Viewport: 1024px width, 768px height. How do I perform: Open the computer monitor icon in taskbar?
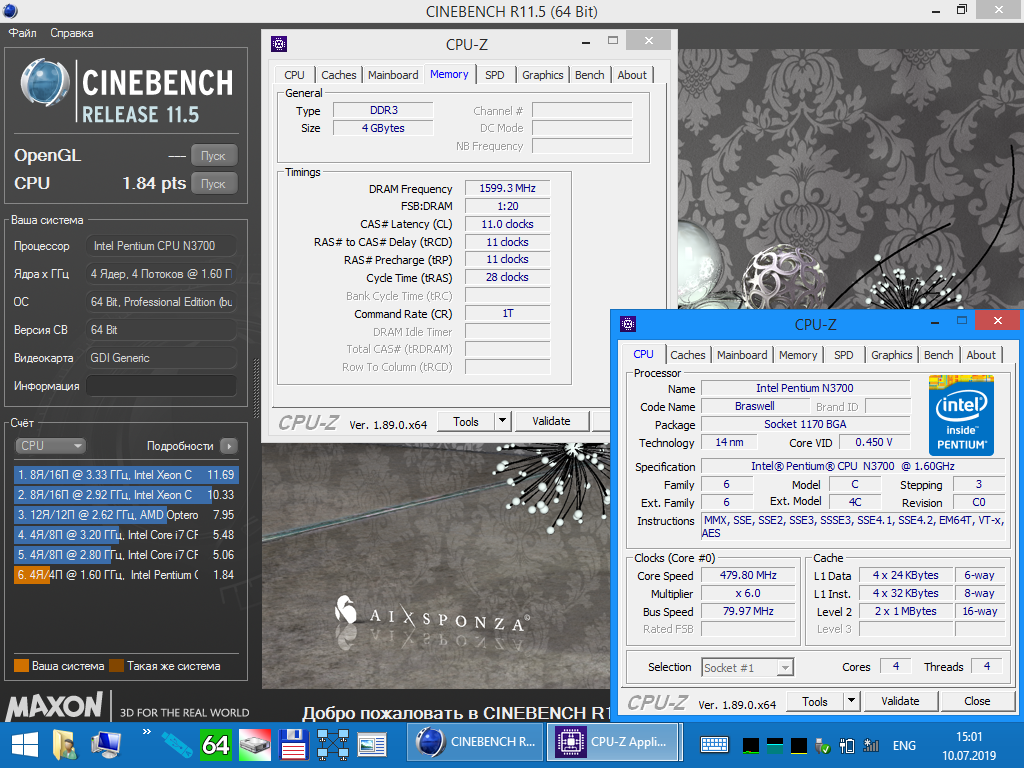[x=106, y=744]
